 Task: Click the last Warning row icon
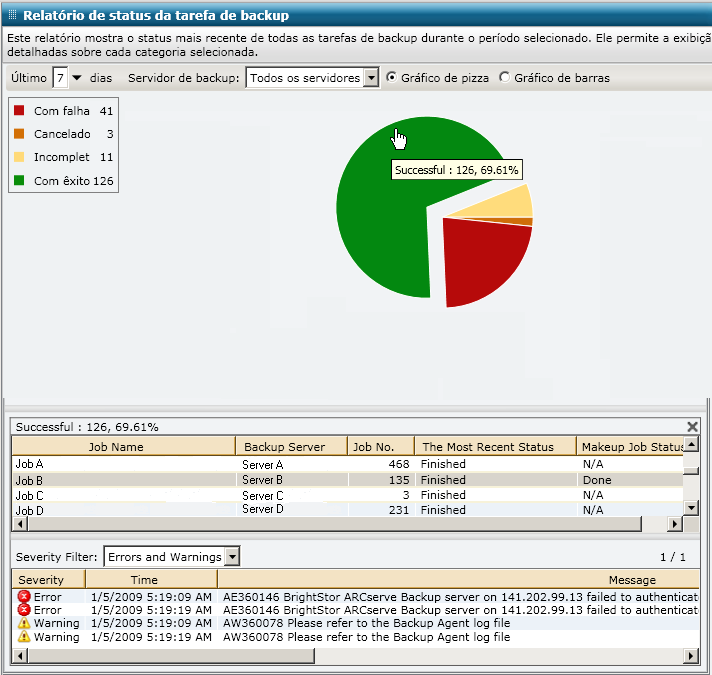[24, 637]
